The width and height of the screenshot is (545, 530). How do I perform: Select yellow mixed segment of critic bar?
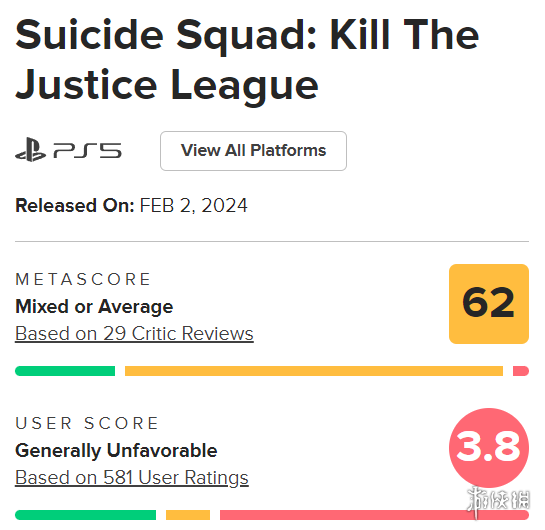314,371
